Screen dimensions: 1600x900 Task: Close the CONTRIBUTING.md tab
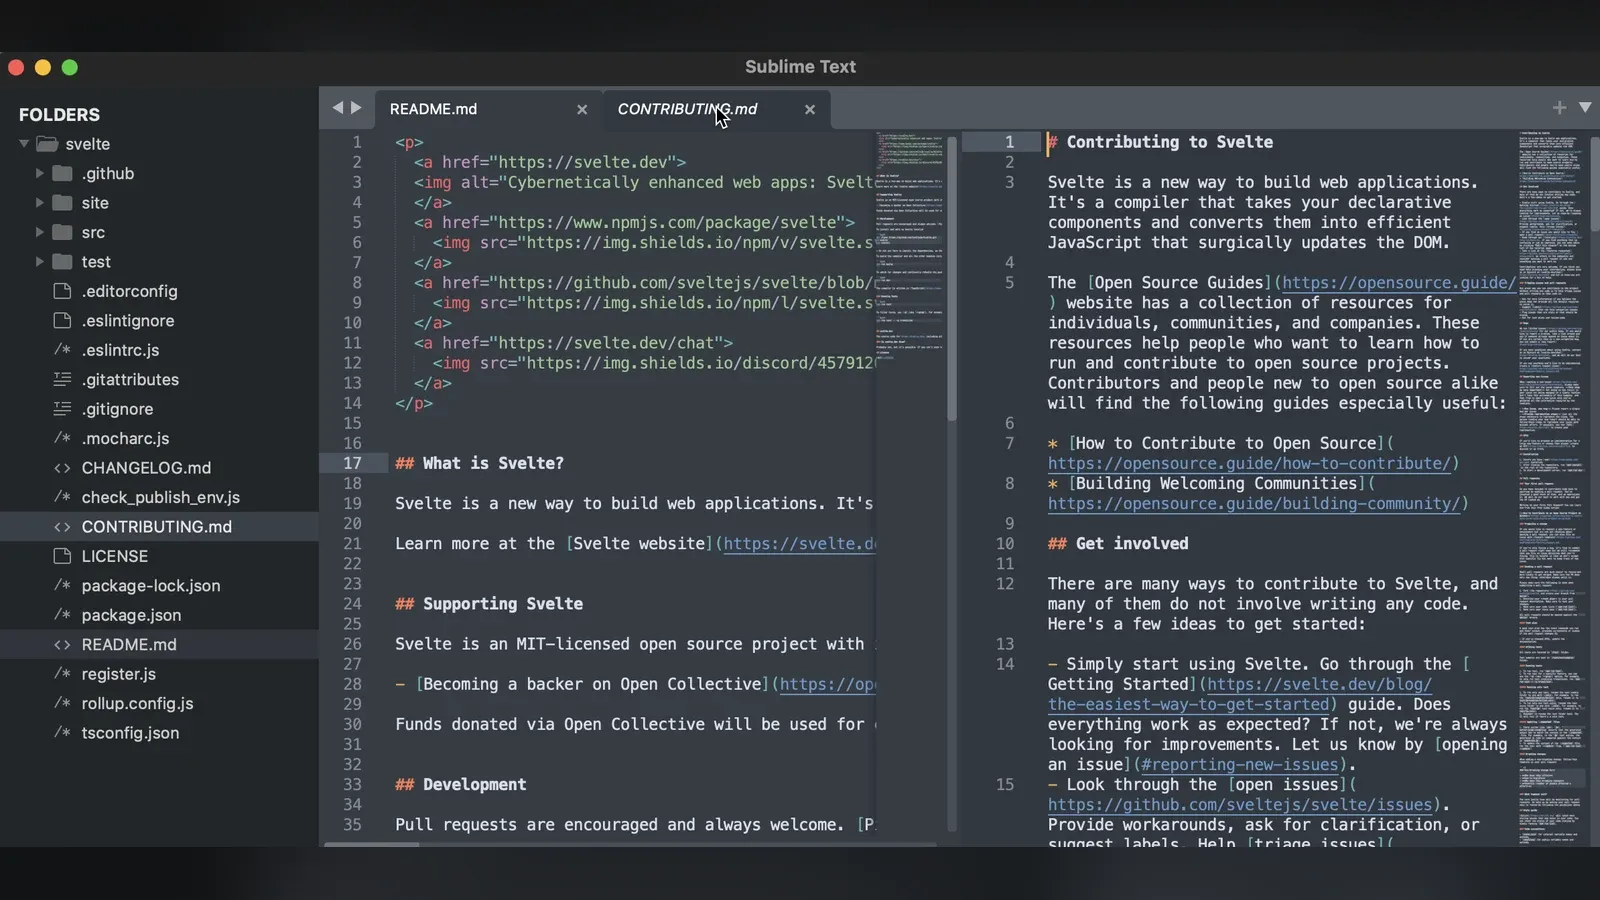click(x=810, y=109)
